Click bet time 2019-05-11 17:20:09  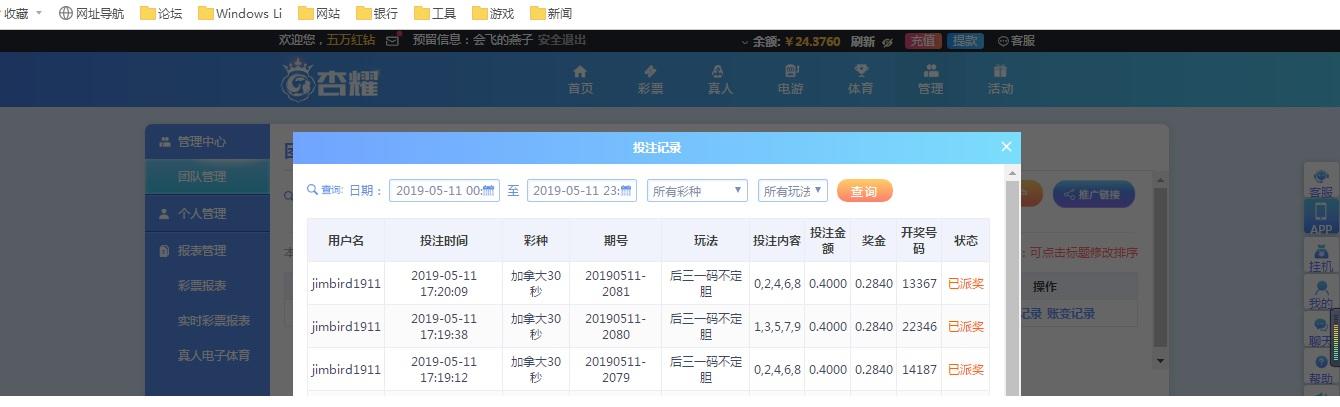443,283
